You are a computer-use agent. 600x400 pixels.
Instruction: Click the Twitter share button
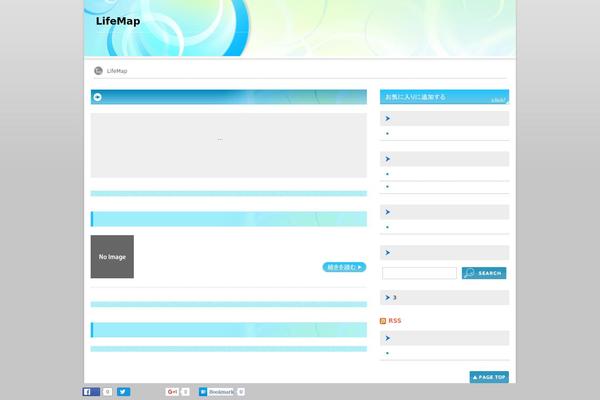[123, 392]
